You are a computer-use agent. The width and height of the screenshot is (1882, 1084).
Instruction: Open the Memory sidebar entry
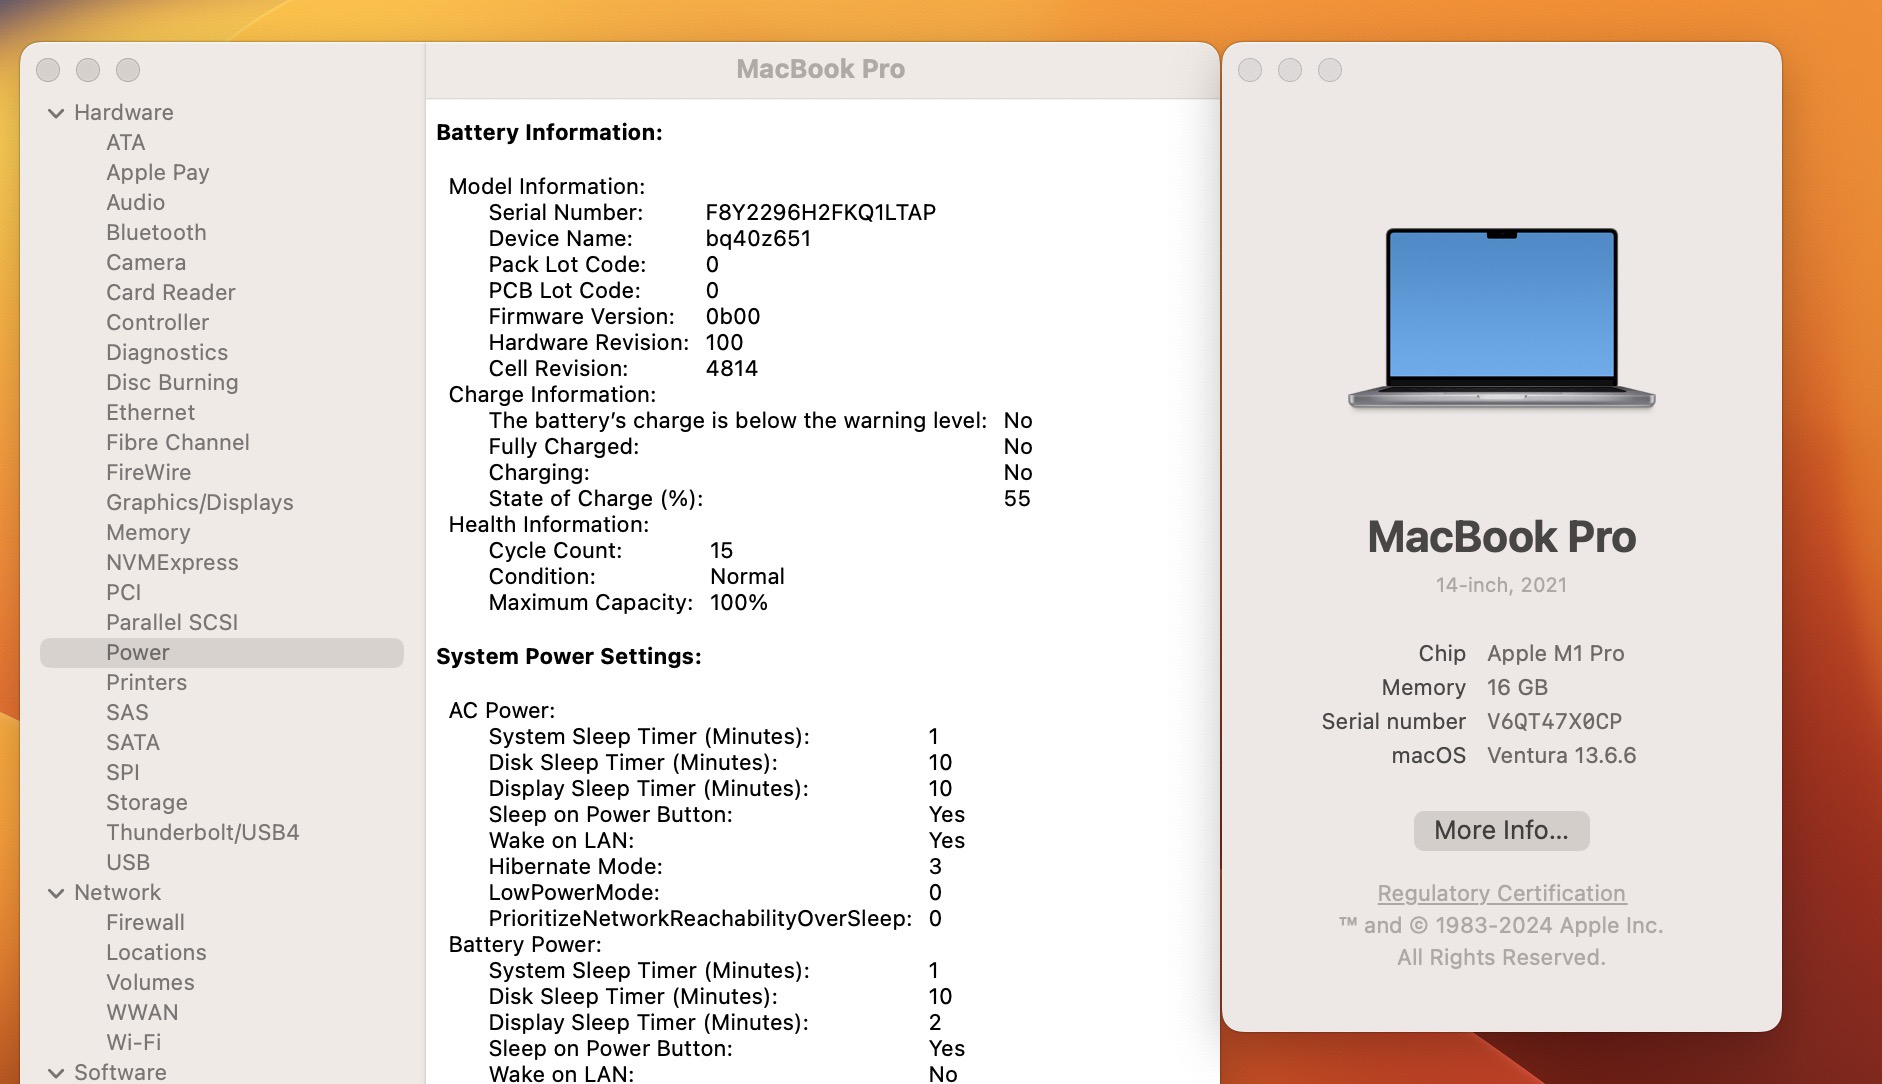[x=148, y=532]
